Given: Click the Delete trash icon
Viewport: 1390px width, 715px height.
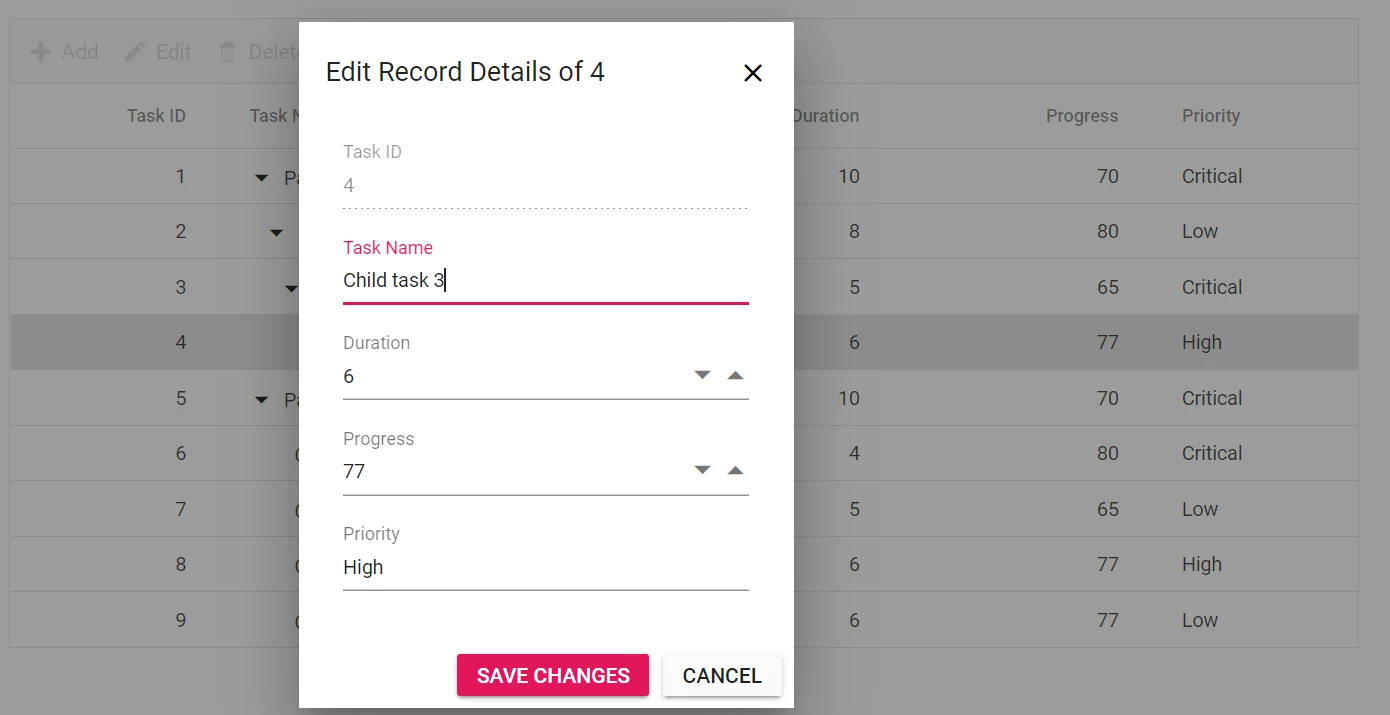Looking at the screenshot, I should click(x=229, y=51).
